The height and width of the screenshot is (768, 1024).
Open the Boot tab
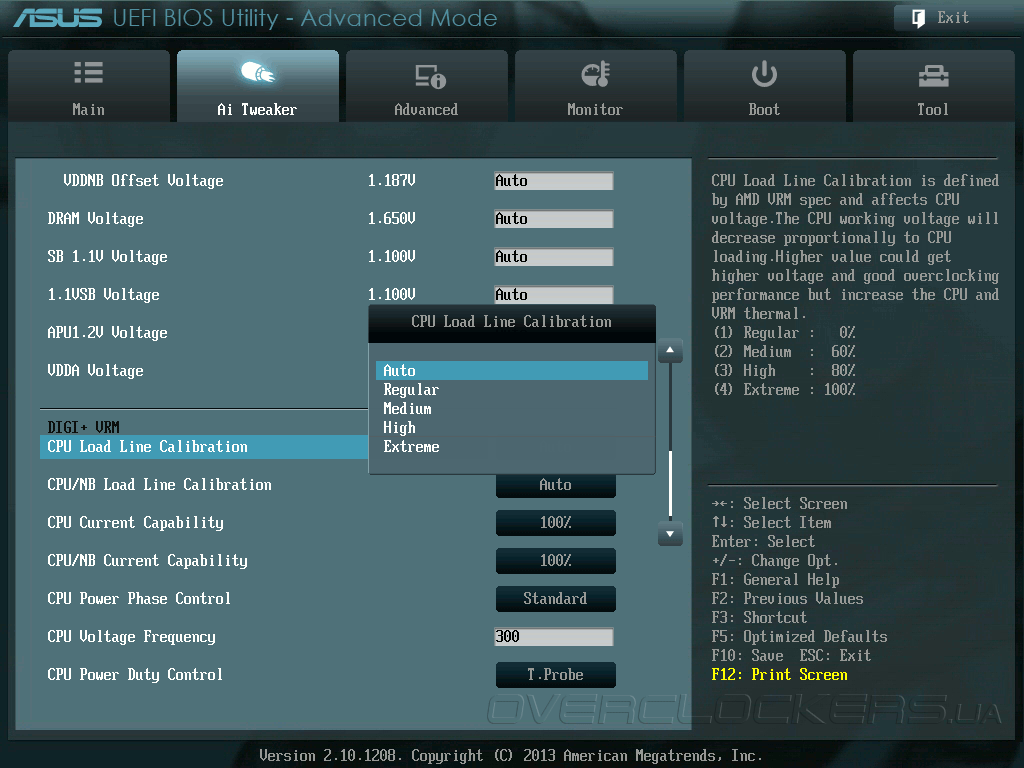coord(764,86)
